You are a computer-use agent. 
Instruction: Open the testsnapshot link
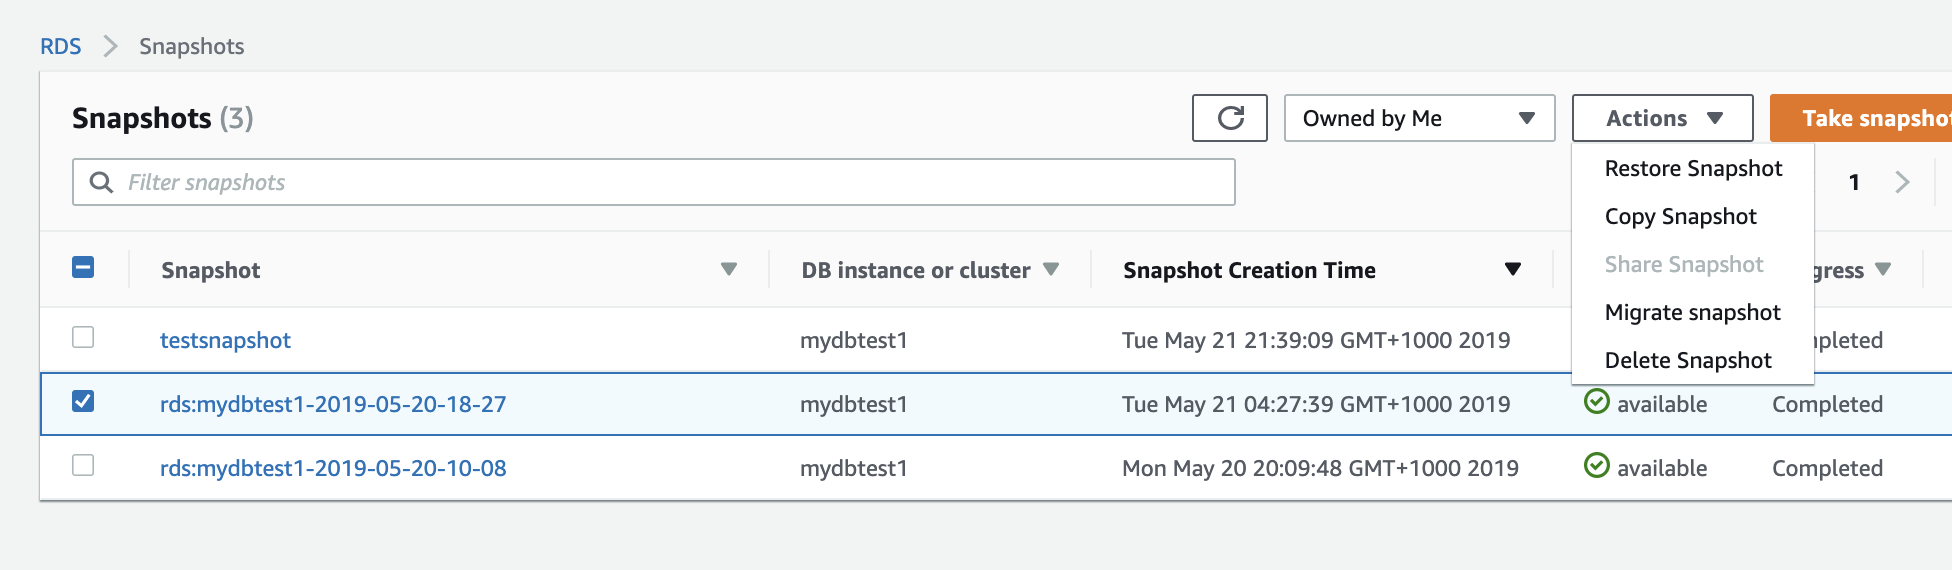point(225,341)
